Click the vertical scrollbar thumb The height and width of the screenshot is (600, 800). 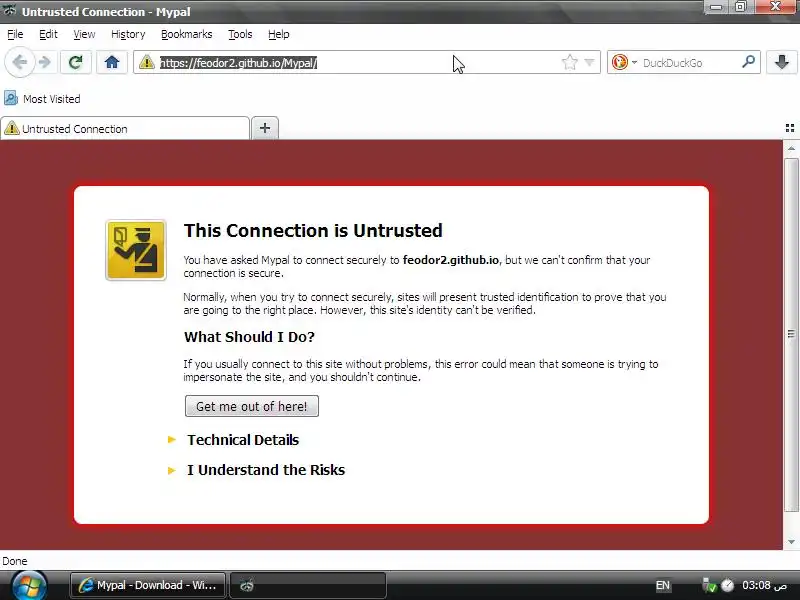(791, 335)
